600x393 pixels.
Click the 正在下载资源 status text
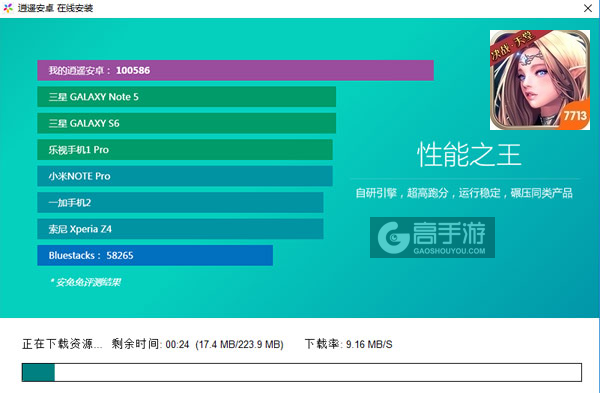pyautogui.click(x=62, y=344)
